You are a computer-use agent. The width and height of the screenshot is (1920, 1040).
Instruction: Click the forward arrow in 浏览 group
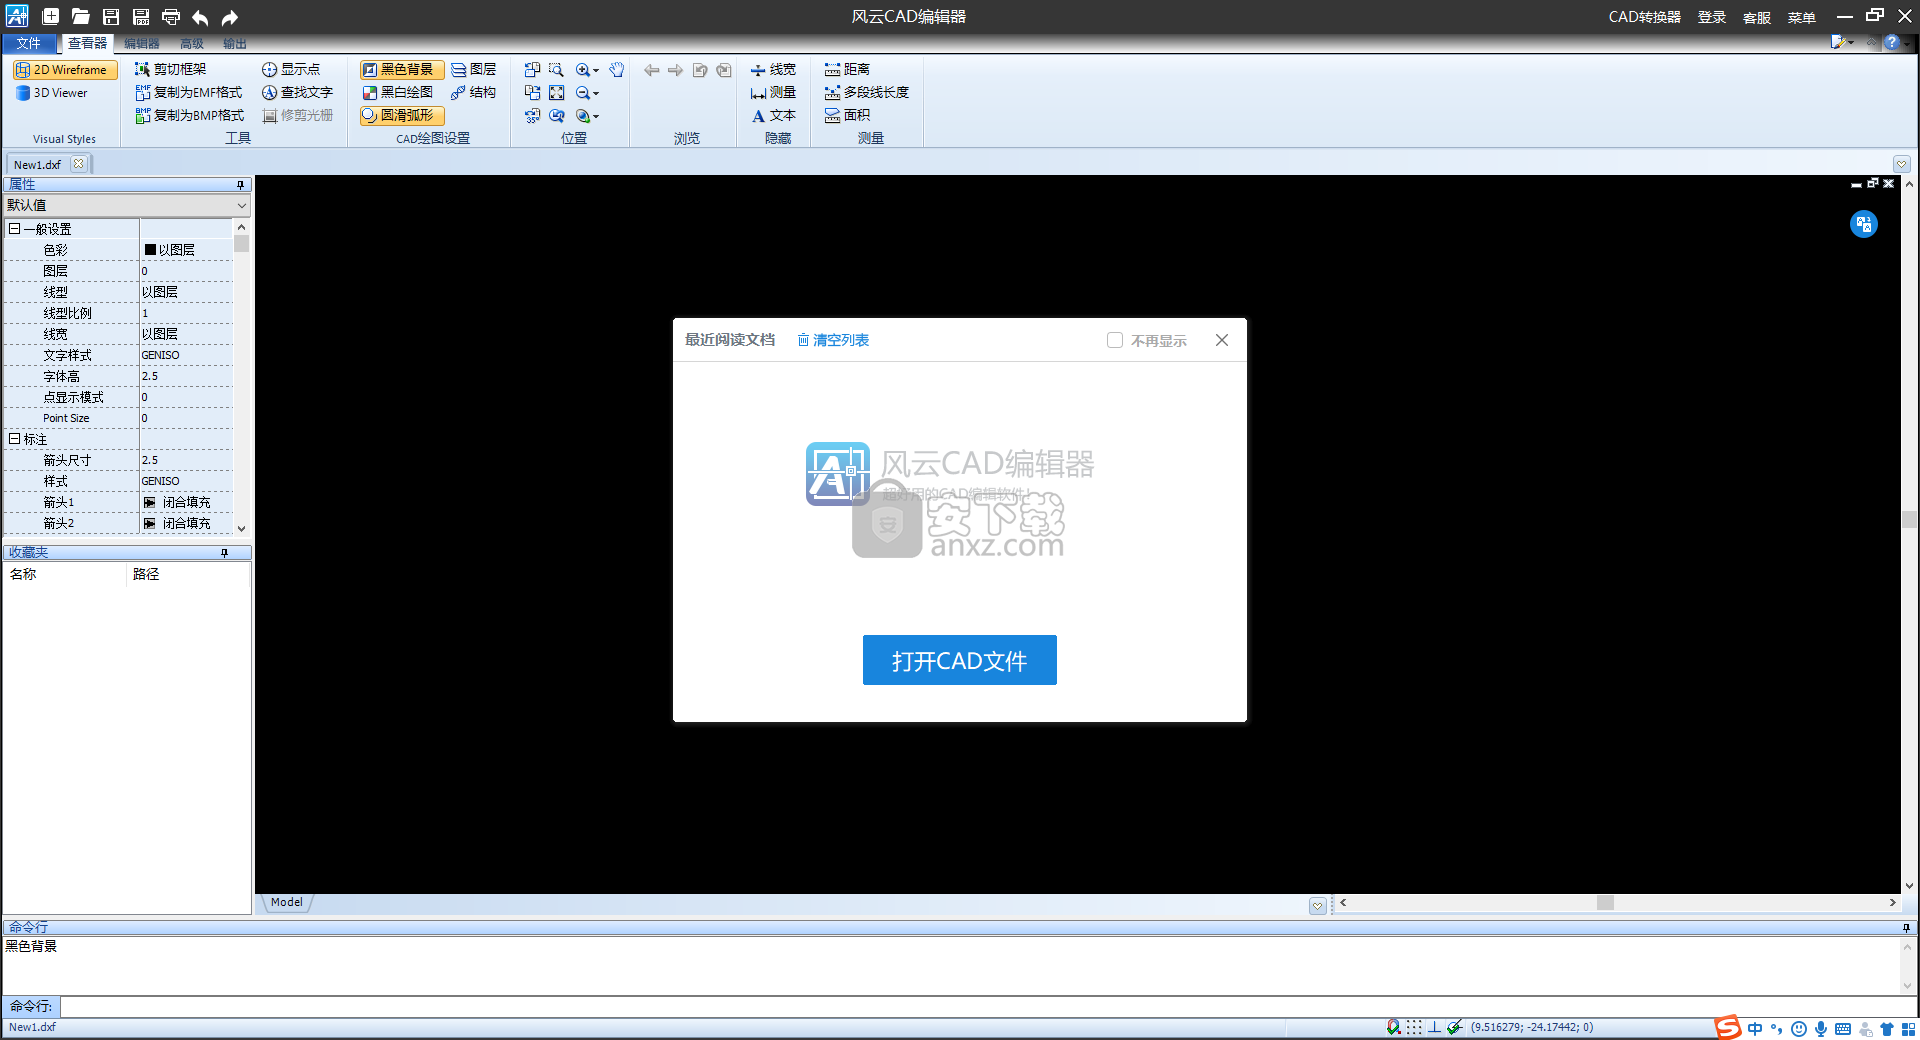click(x=675, y=69)
